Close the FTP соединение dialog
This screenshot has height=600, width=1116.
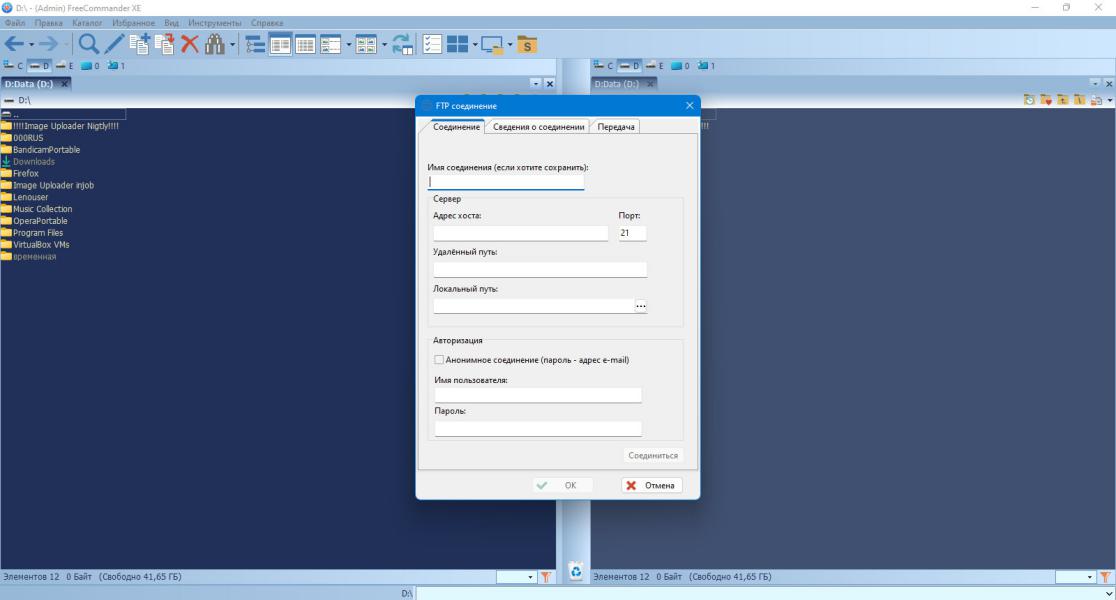pos(689,105)
